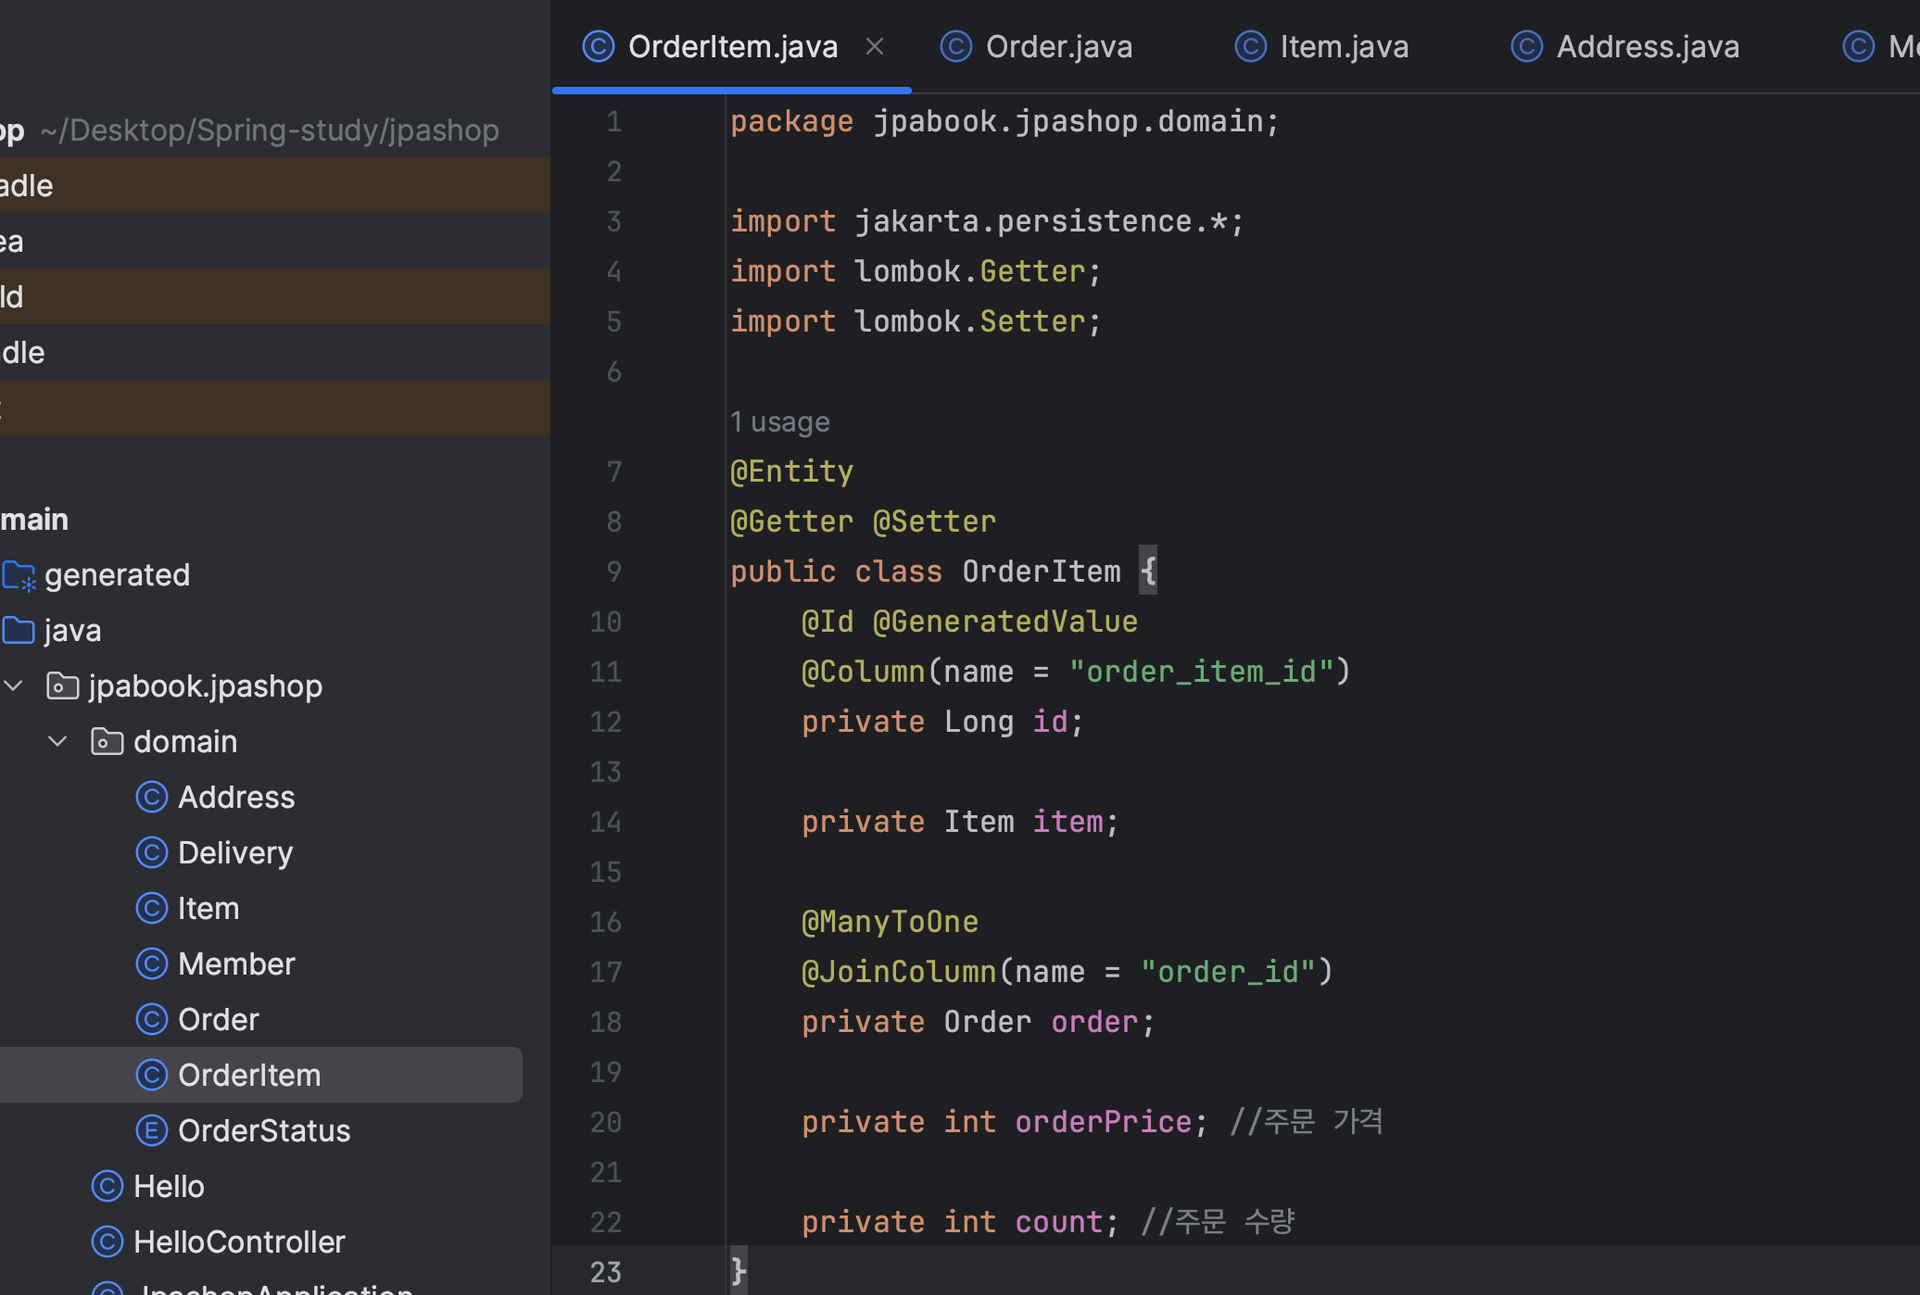
Task: Click the domain package icon
Action: (x=107, y=741)
